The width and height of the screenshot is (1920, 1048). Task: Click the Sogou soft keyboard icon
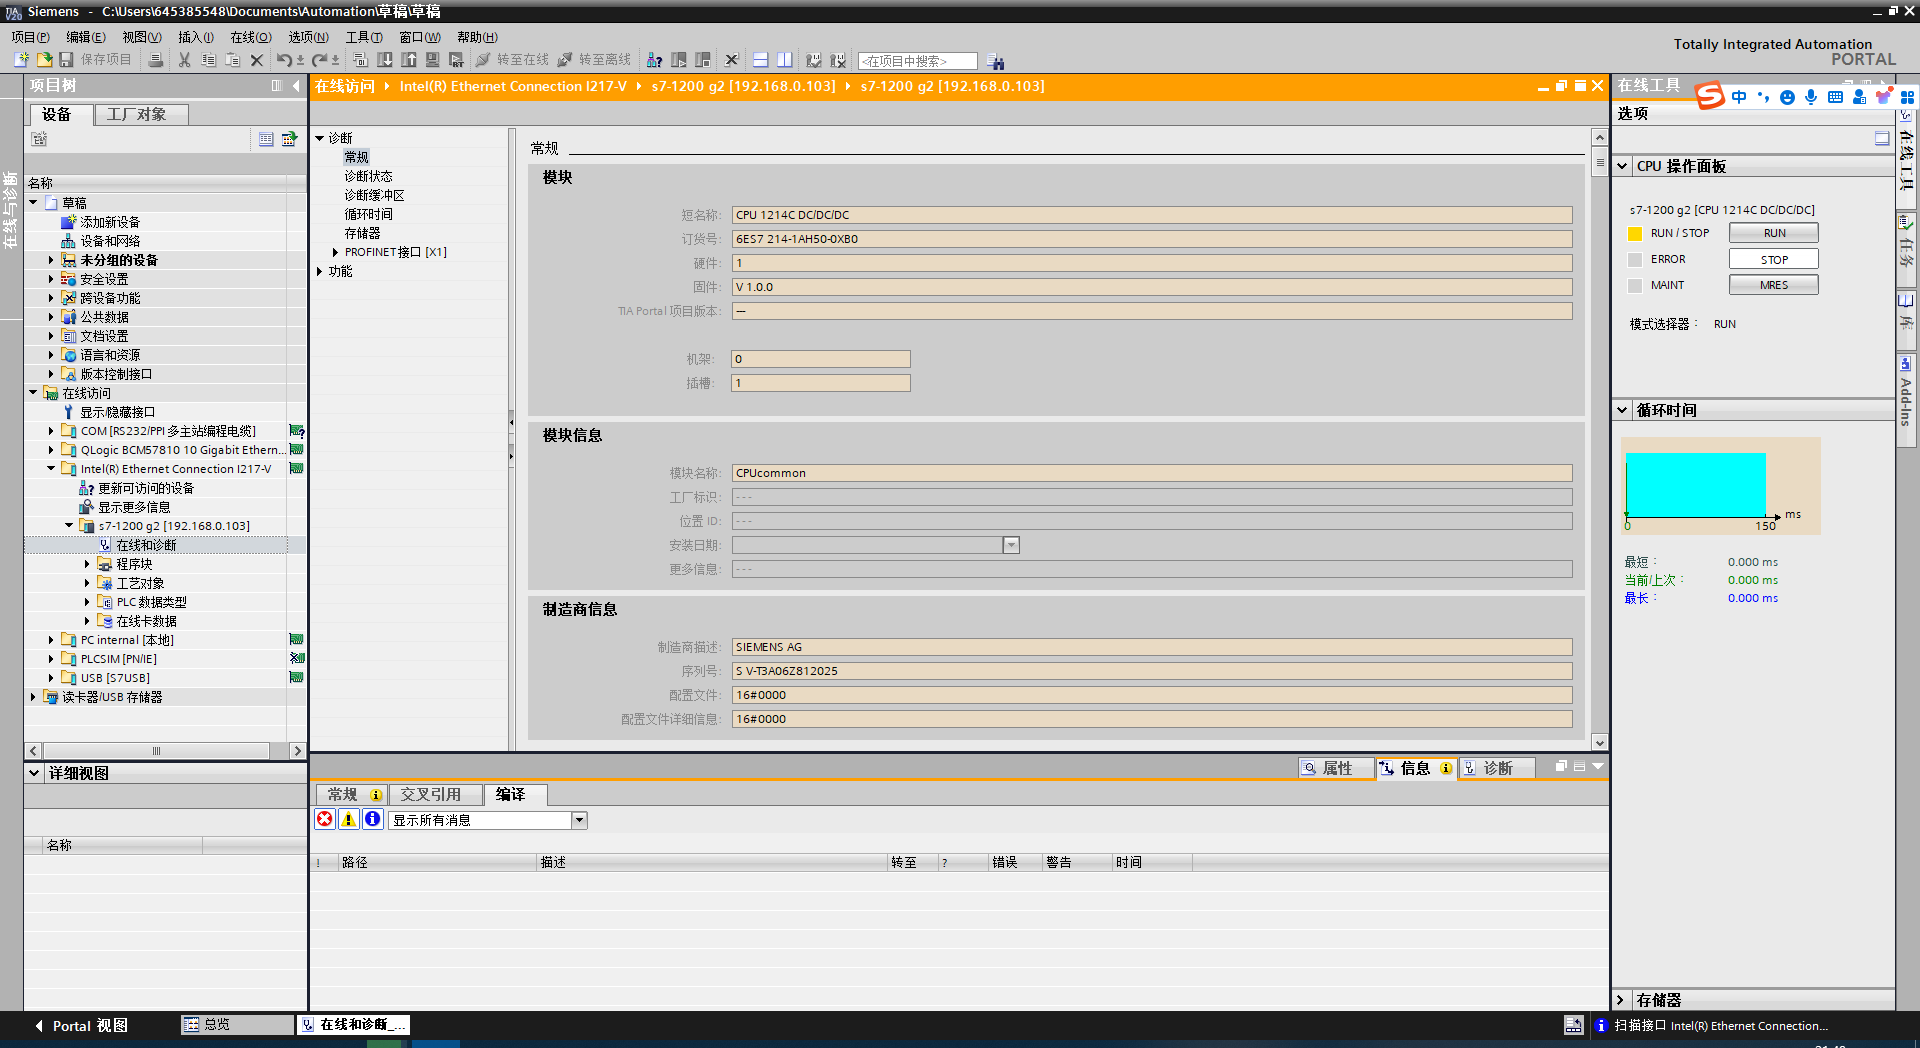1835,97
